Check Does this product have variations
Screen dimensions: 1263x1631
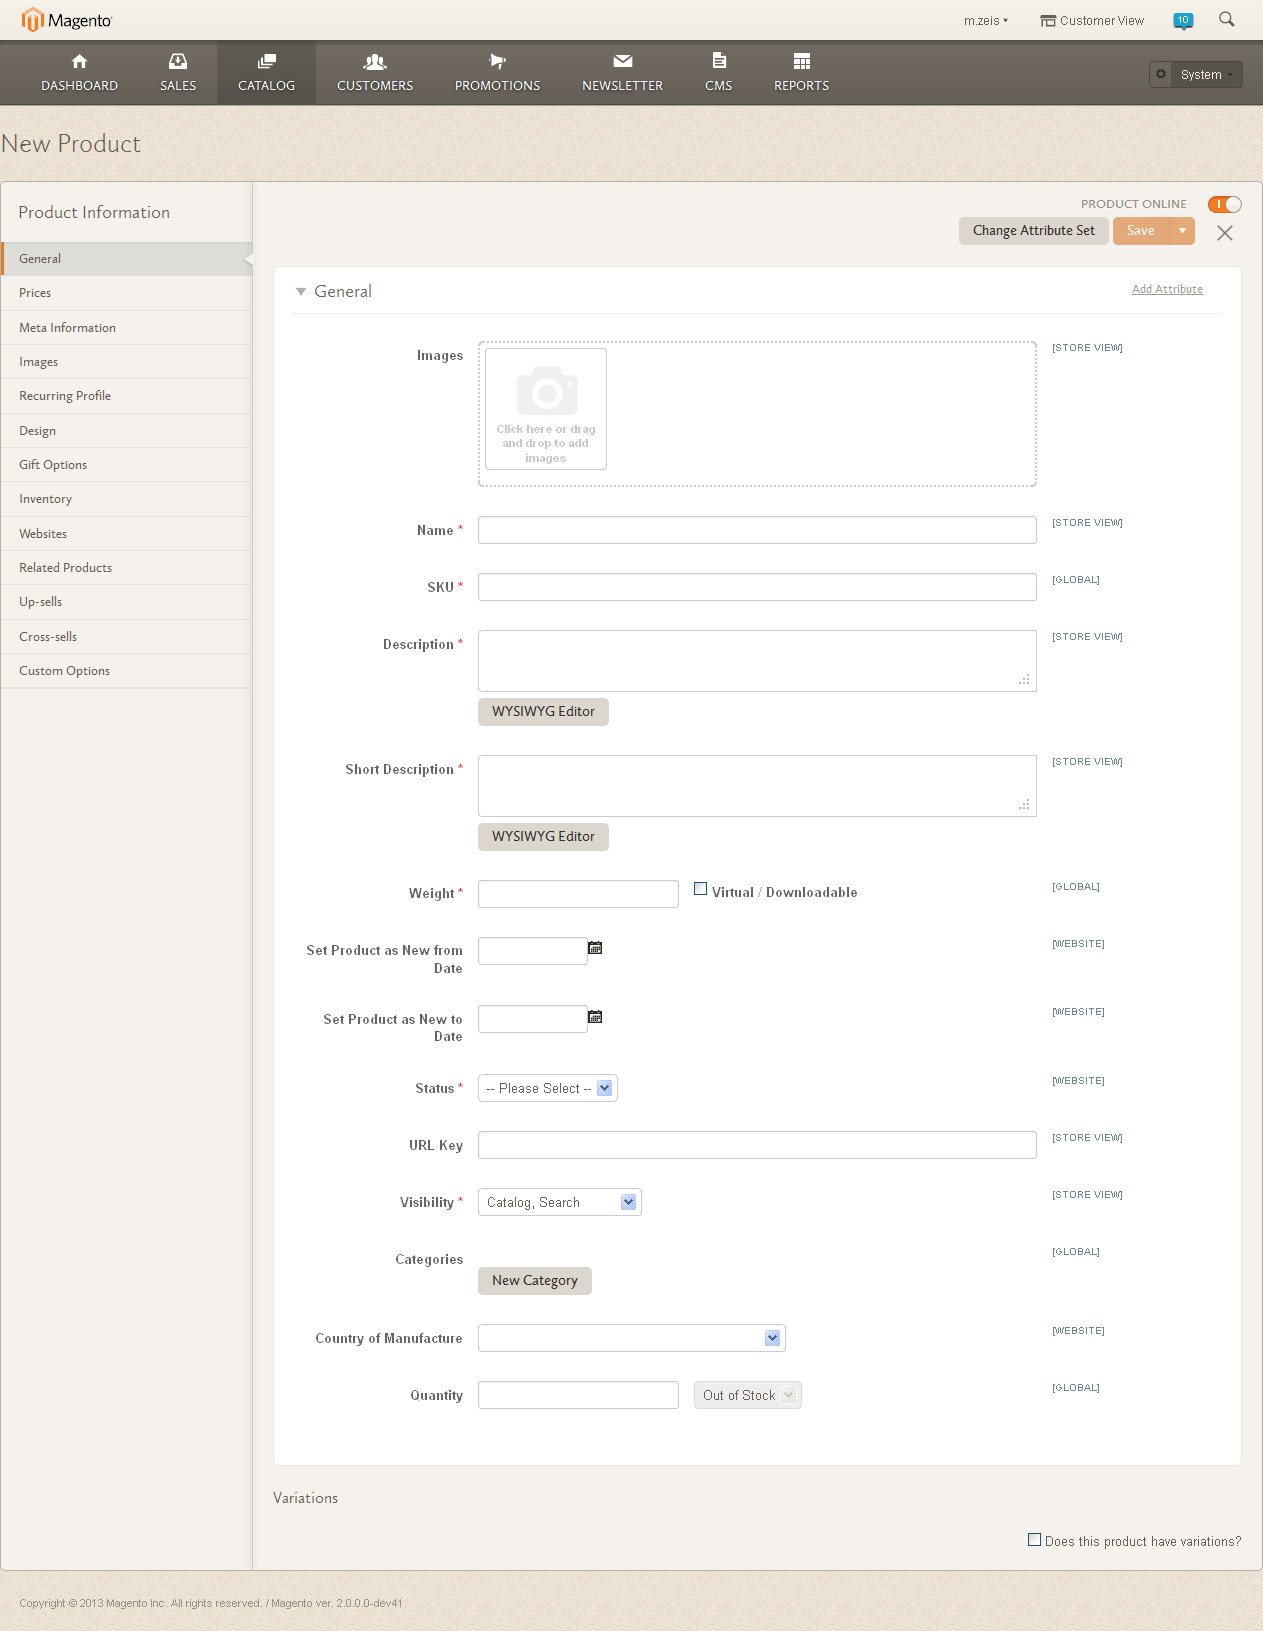1035,1540
